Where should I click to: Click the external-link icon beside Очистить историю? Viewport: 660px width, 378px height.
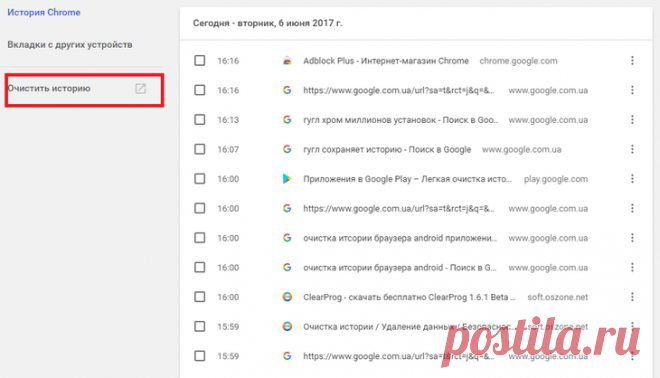click(140, 88)
